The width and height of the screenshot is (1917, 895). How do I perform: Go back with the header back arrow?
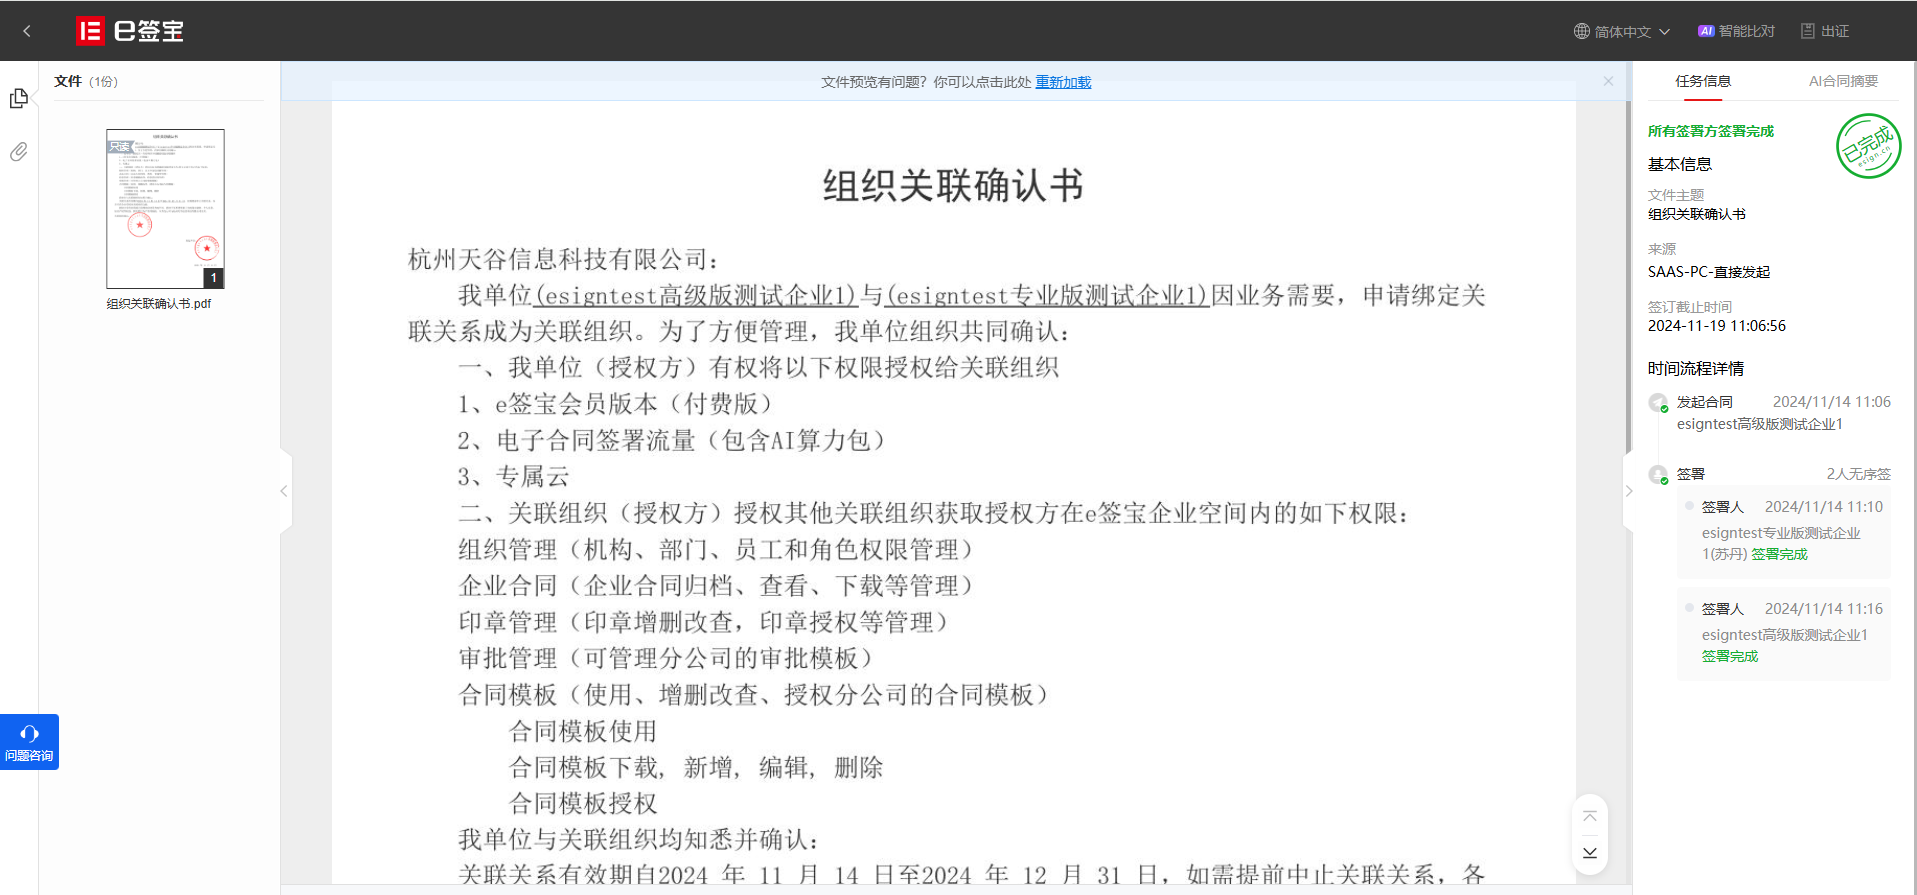pos(27,31)
